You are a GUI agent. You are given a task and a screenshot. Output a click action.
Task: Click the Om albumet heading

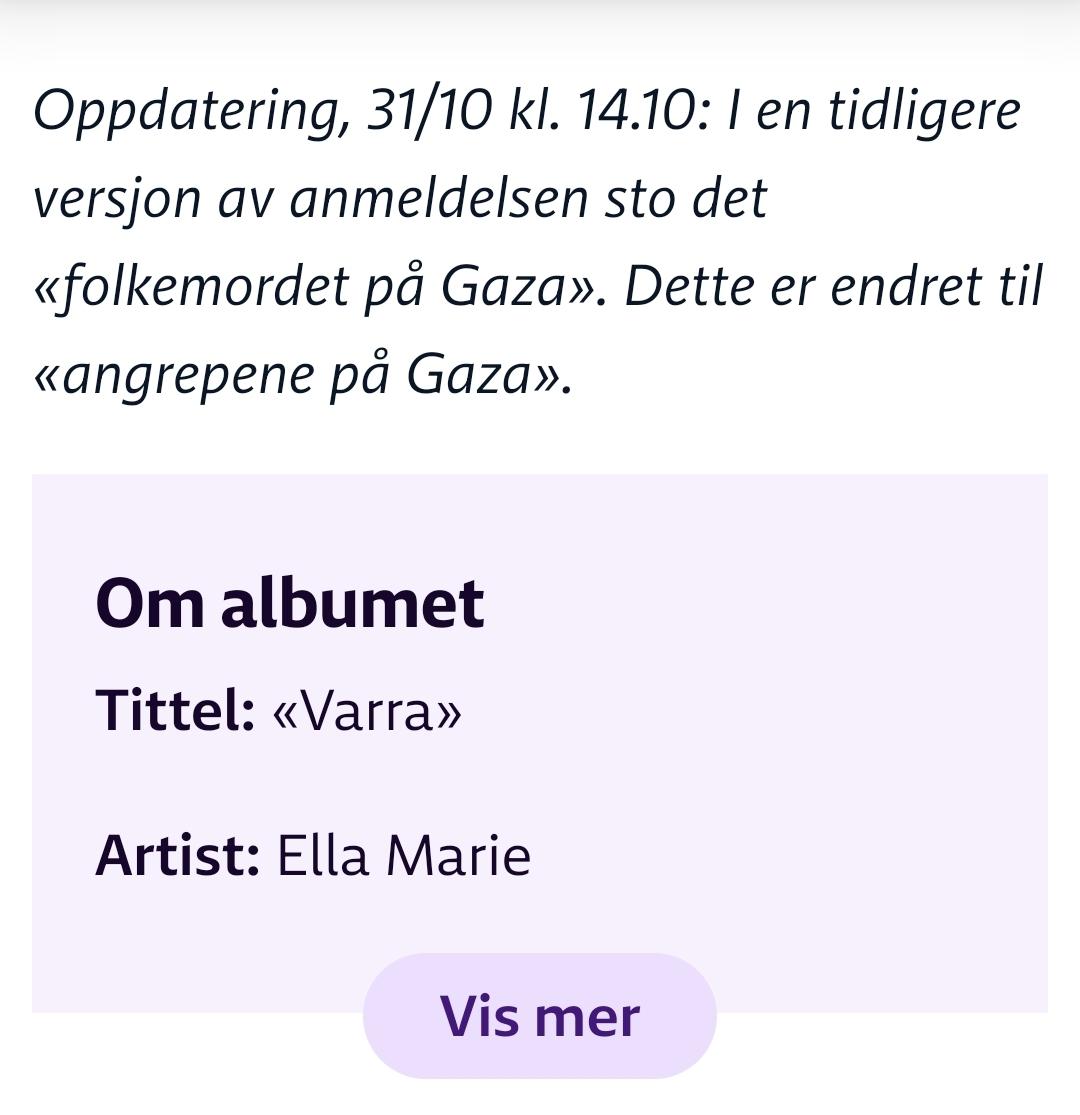(290, 603)
